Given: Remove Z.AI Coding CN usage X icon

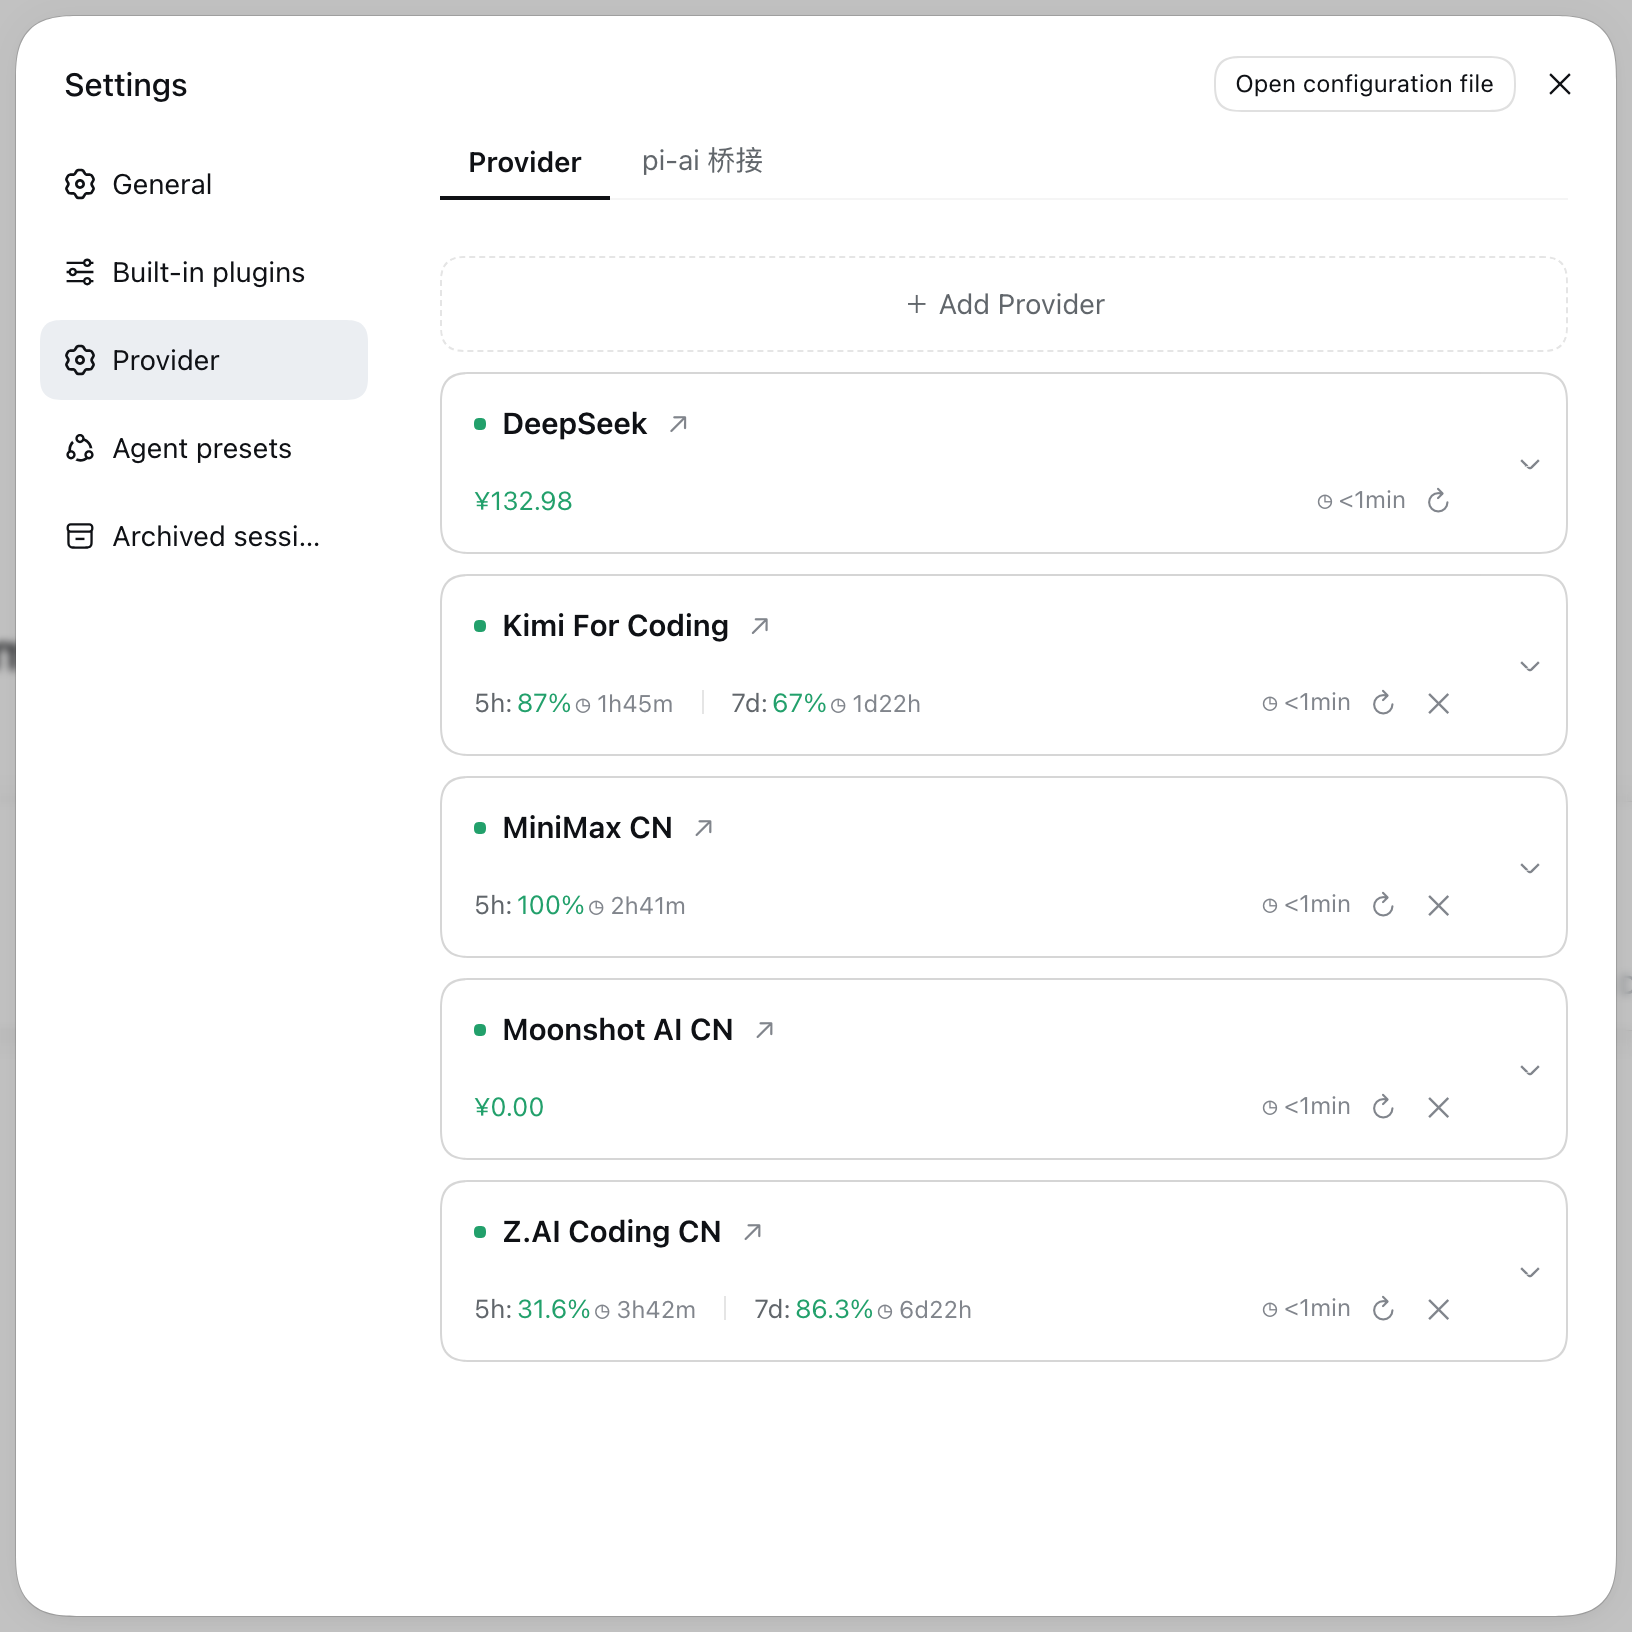Looking at the screenshot, I should (1438, 1310).
